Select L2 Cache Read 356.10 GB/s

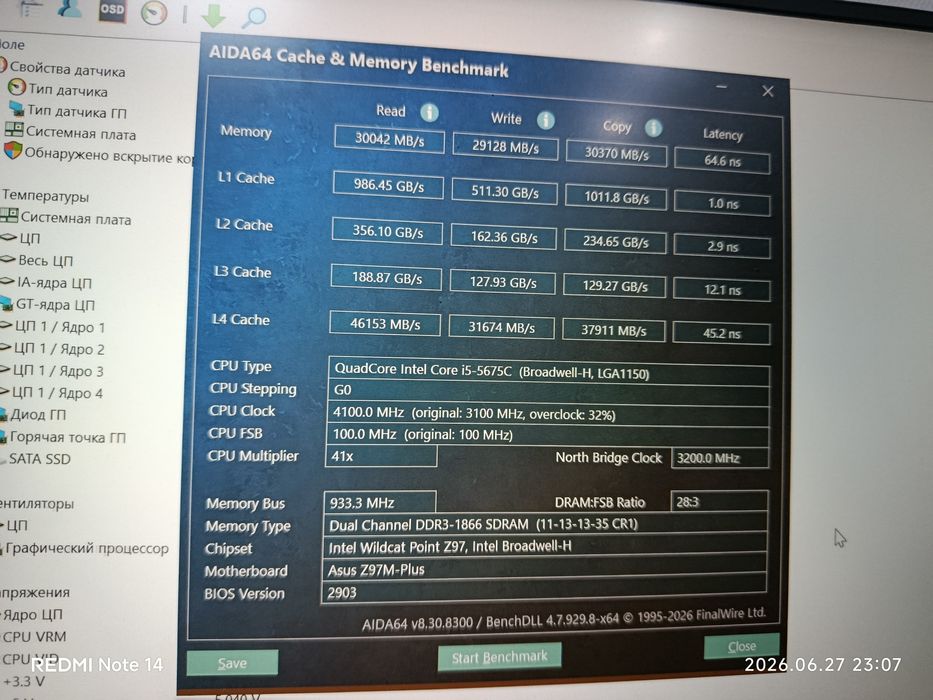(387, 231)
